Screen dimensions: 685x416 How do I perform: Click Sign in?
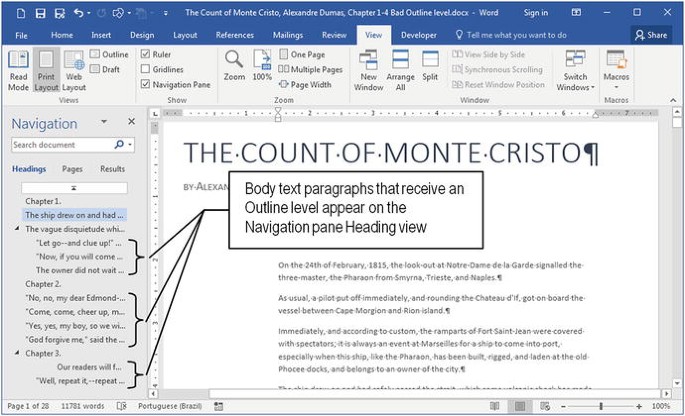coord(536,13)
